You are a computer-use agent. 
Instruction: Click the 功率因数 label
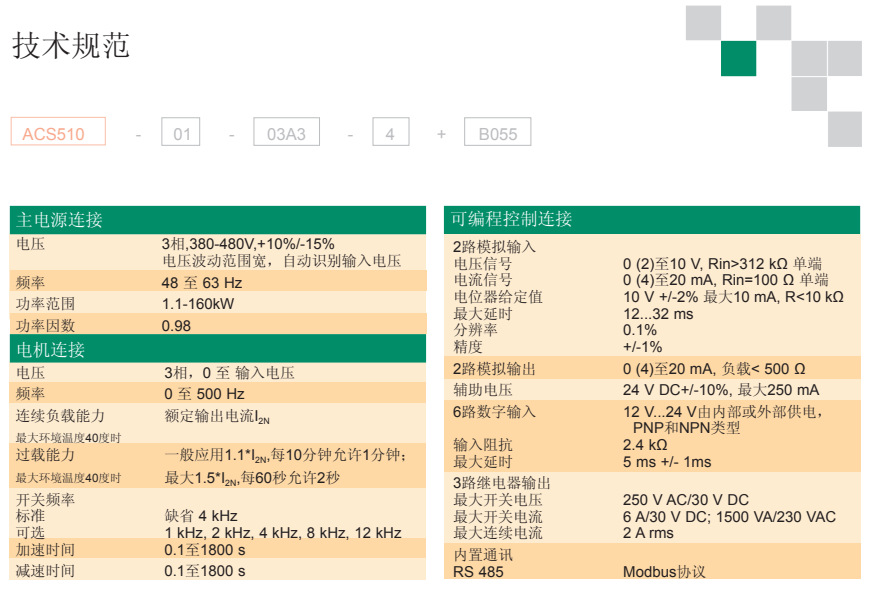(45, 326)
